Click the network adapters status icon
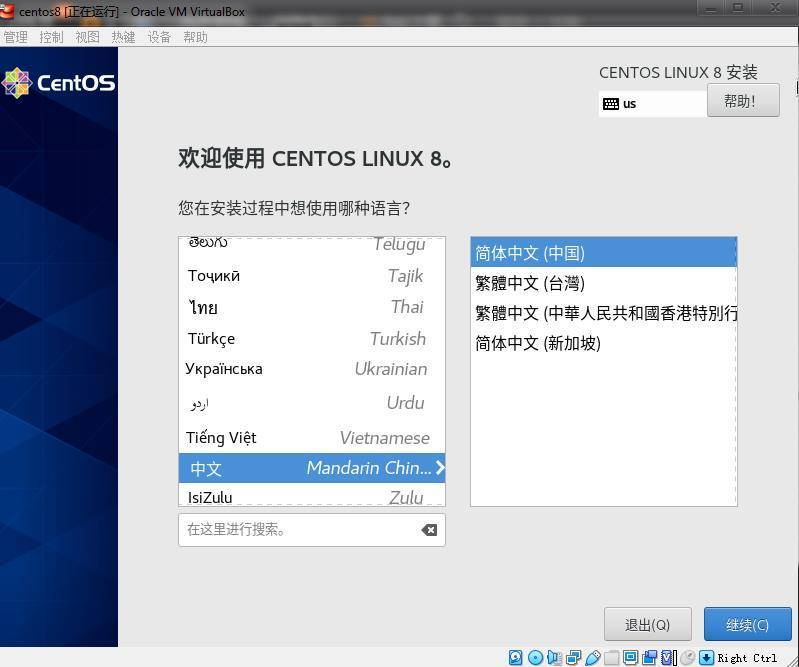Screen dimensions: 799x667 tap(573, 657)
